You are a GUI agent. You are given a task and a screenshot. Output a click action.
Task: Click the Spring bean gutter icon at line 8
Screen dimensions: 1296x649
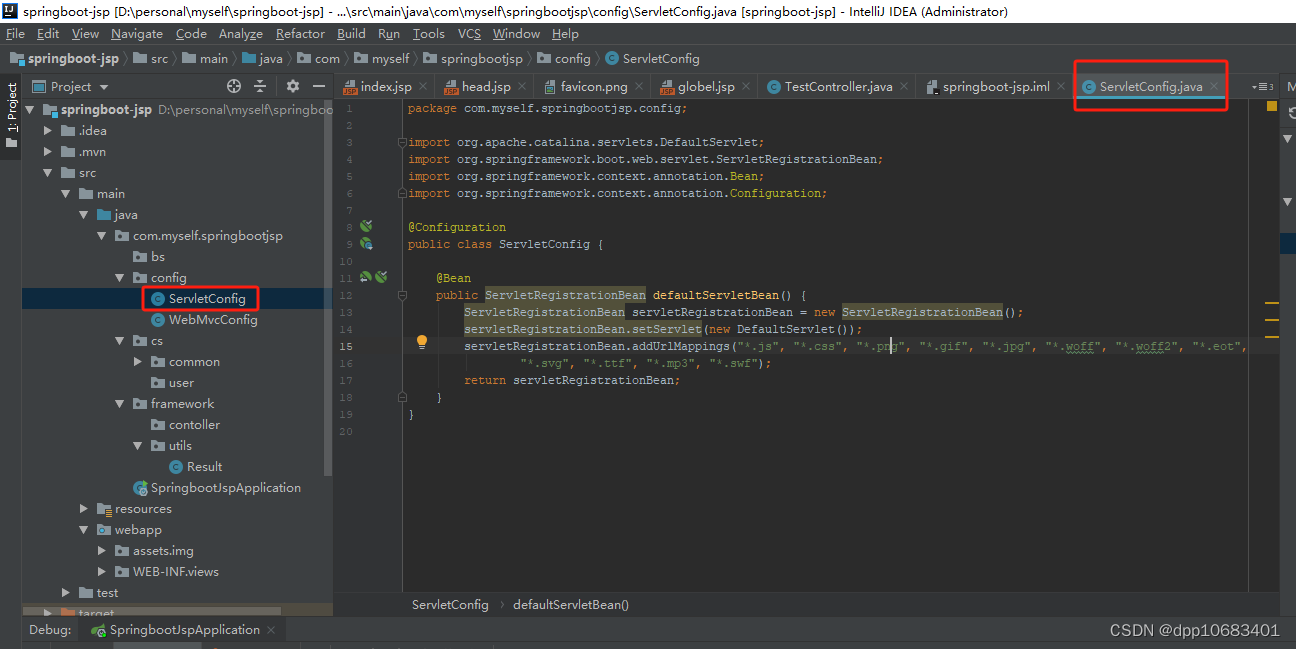pos(366,227)
